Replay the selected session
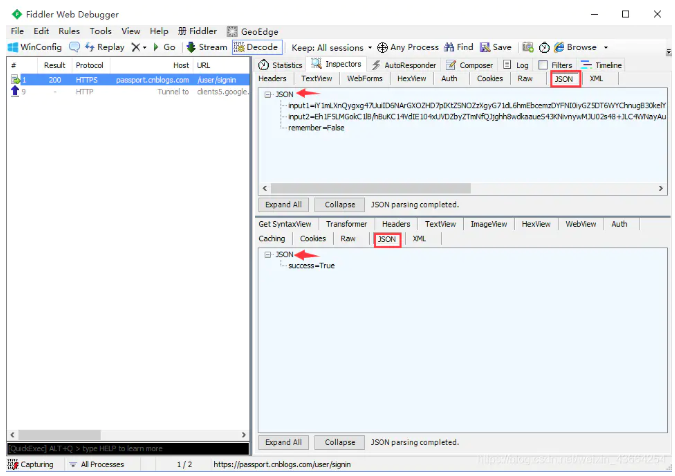Screen dimensions: 675x476 [105, 47]
